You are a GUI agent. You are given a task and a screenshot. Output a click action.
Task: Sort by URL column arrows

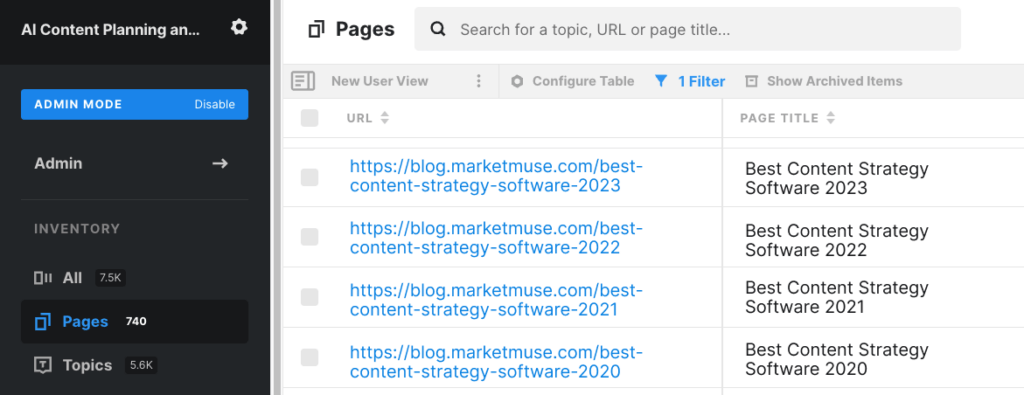coord(385,118)
